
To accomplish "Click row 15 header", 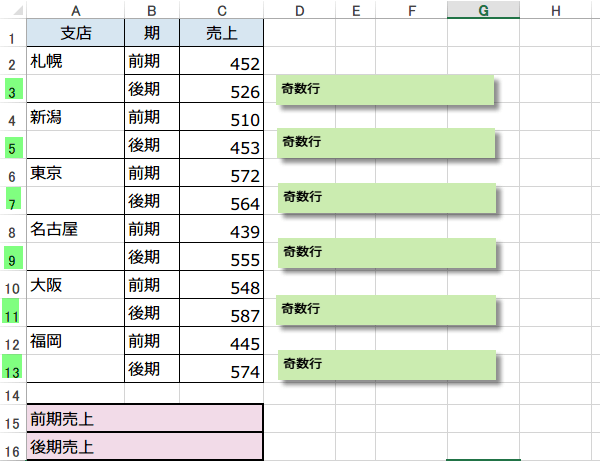I will point(12,419).
